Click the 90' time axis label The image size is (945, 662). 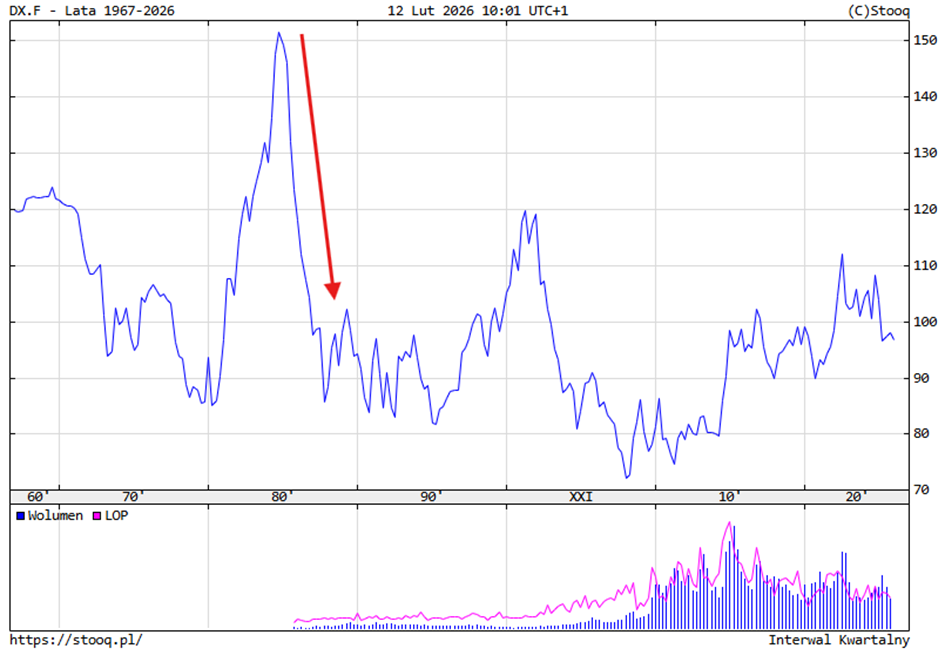click(431, 497)
